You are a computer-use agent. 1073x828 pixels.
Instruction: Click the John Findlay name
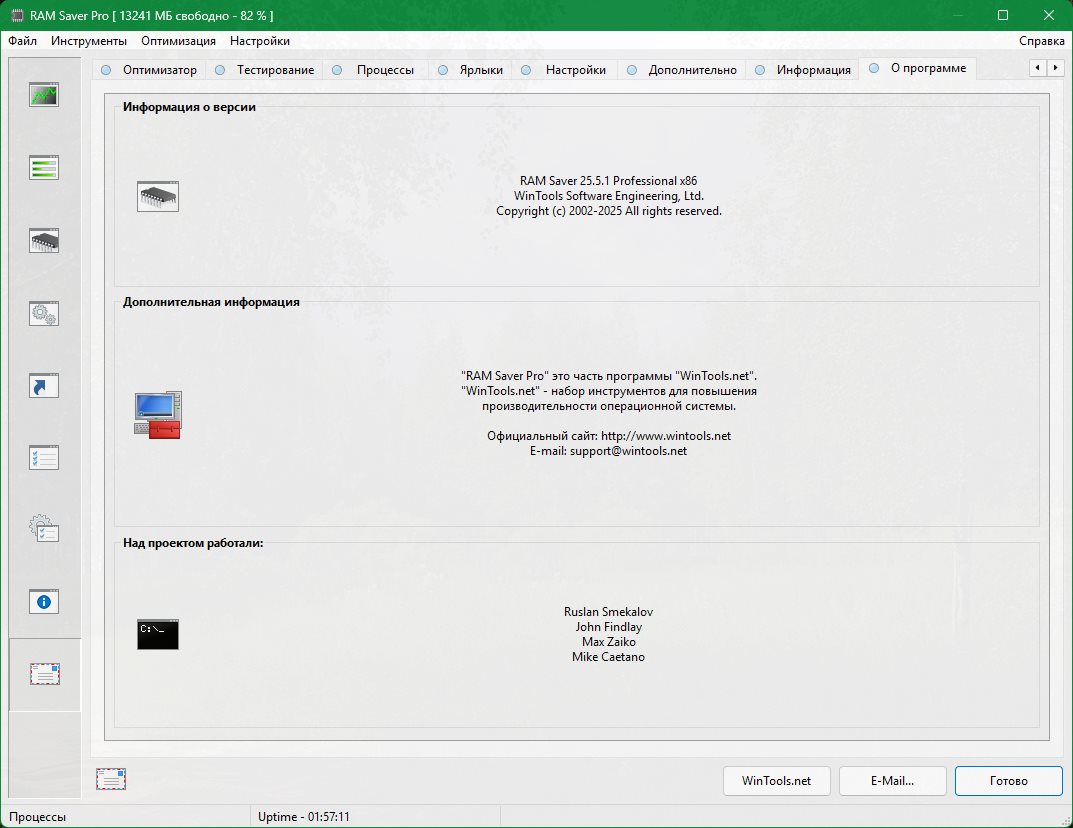608,627
